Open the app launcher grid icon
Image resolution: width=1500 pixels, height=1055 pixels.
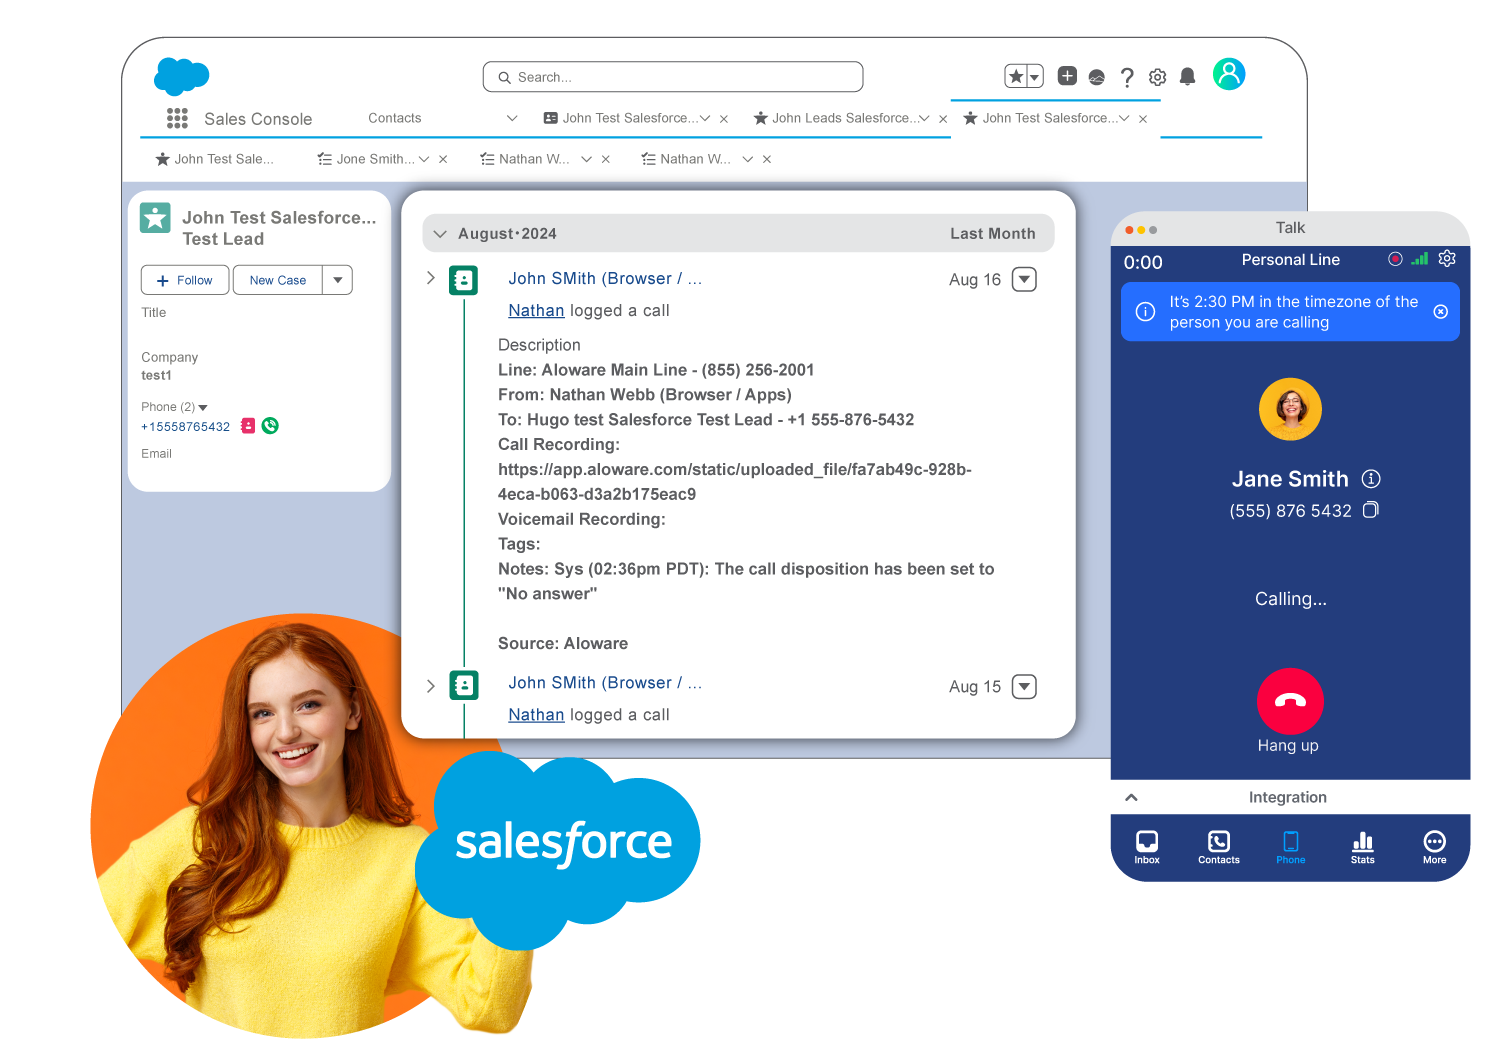point(177,118)
